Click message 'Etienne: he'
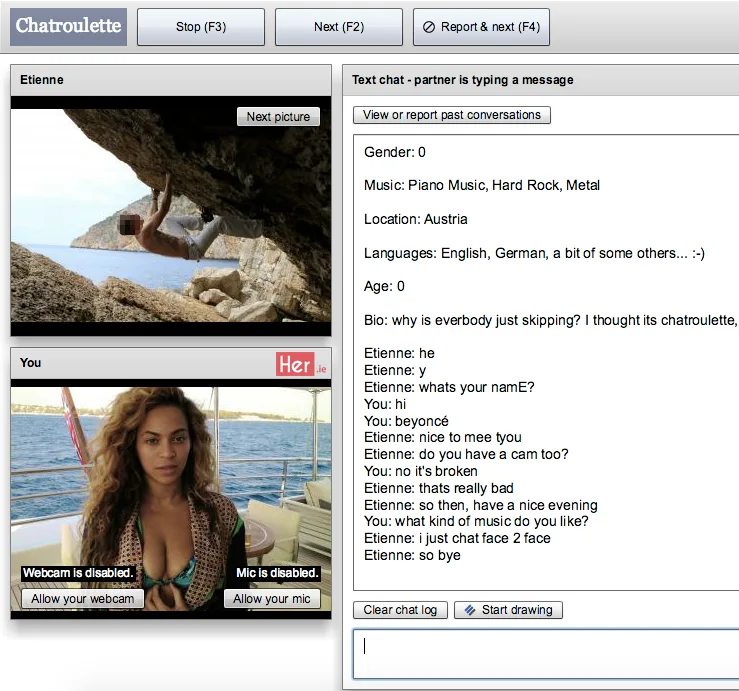This screenshot has height=691, width=739. coord(399,354)
